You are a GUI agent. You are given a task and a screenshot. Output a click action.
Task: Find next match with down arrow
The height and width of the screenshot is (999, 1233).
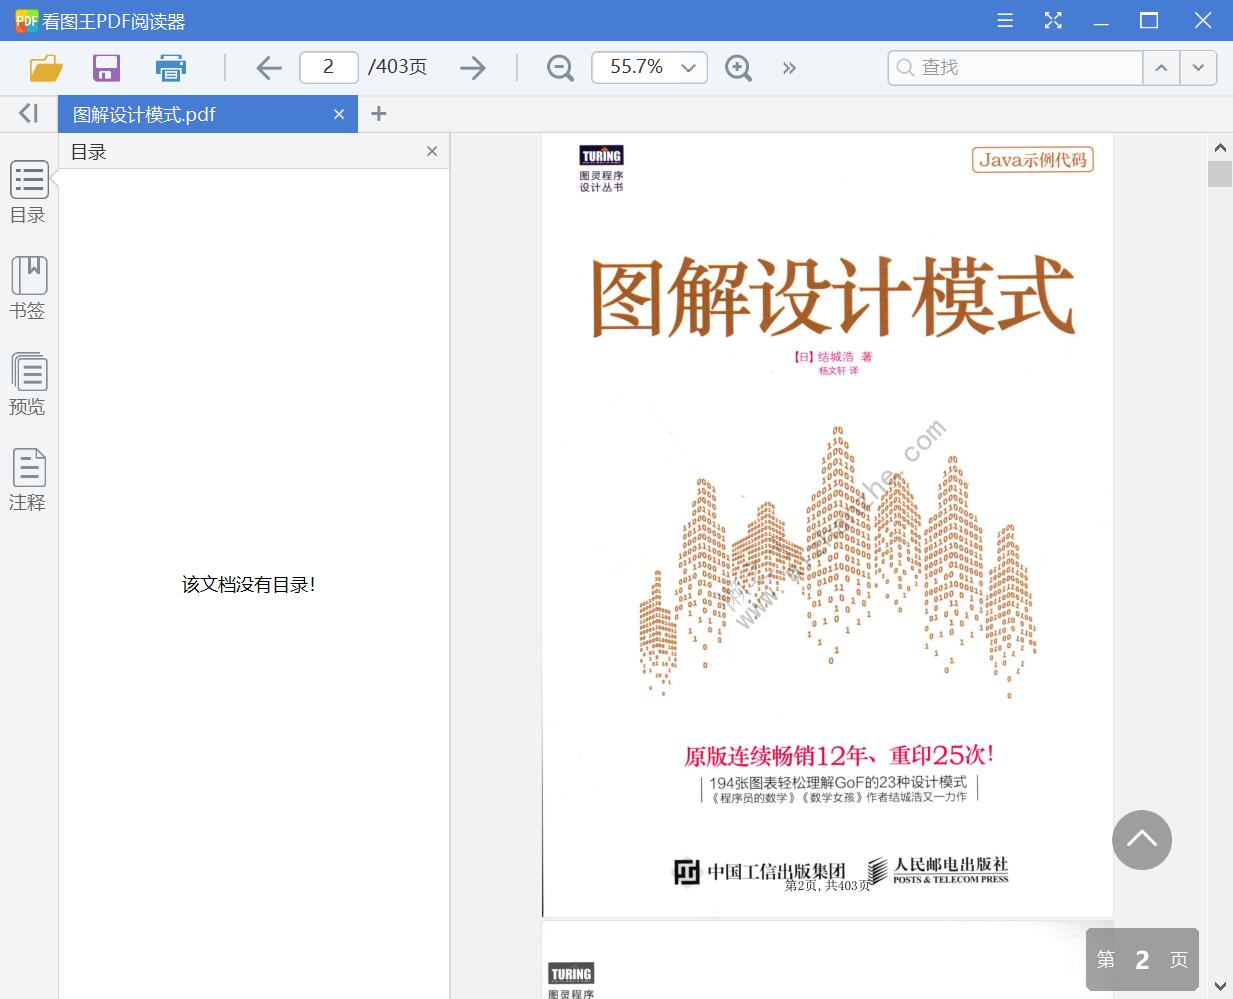1198,67
